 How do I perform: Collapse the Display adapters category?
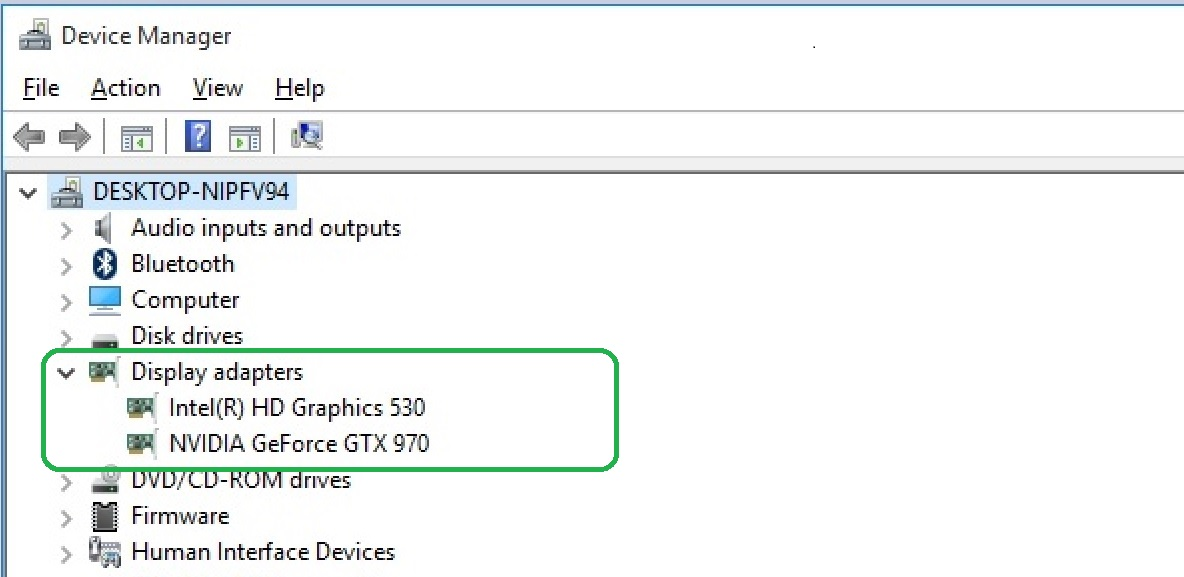[66, 373]
